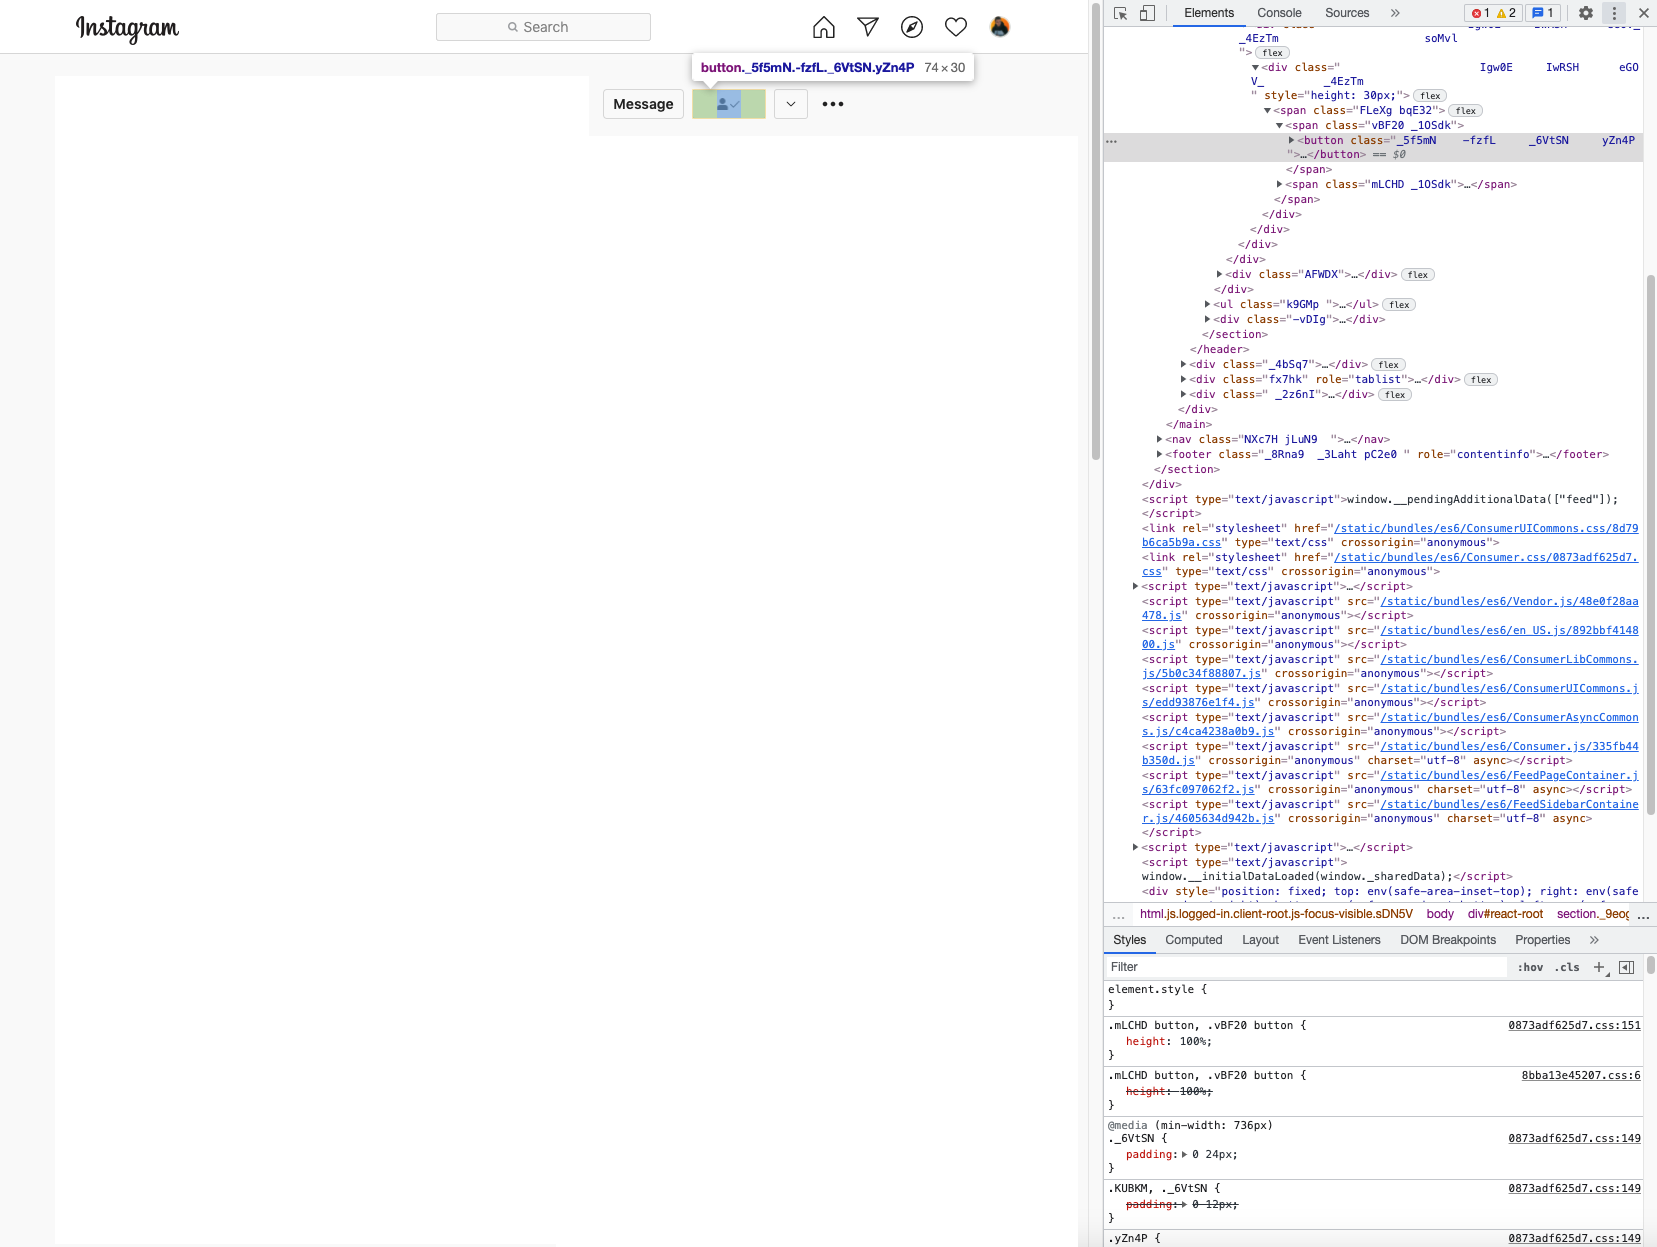1657x1247 pixels.
Task: Click flex badge next to AFWDX div
Action: click(x=1418, y=275)
